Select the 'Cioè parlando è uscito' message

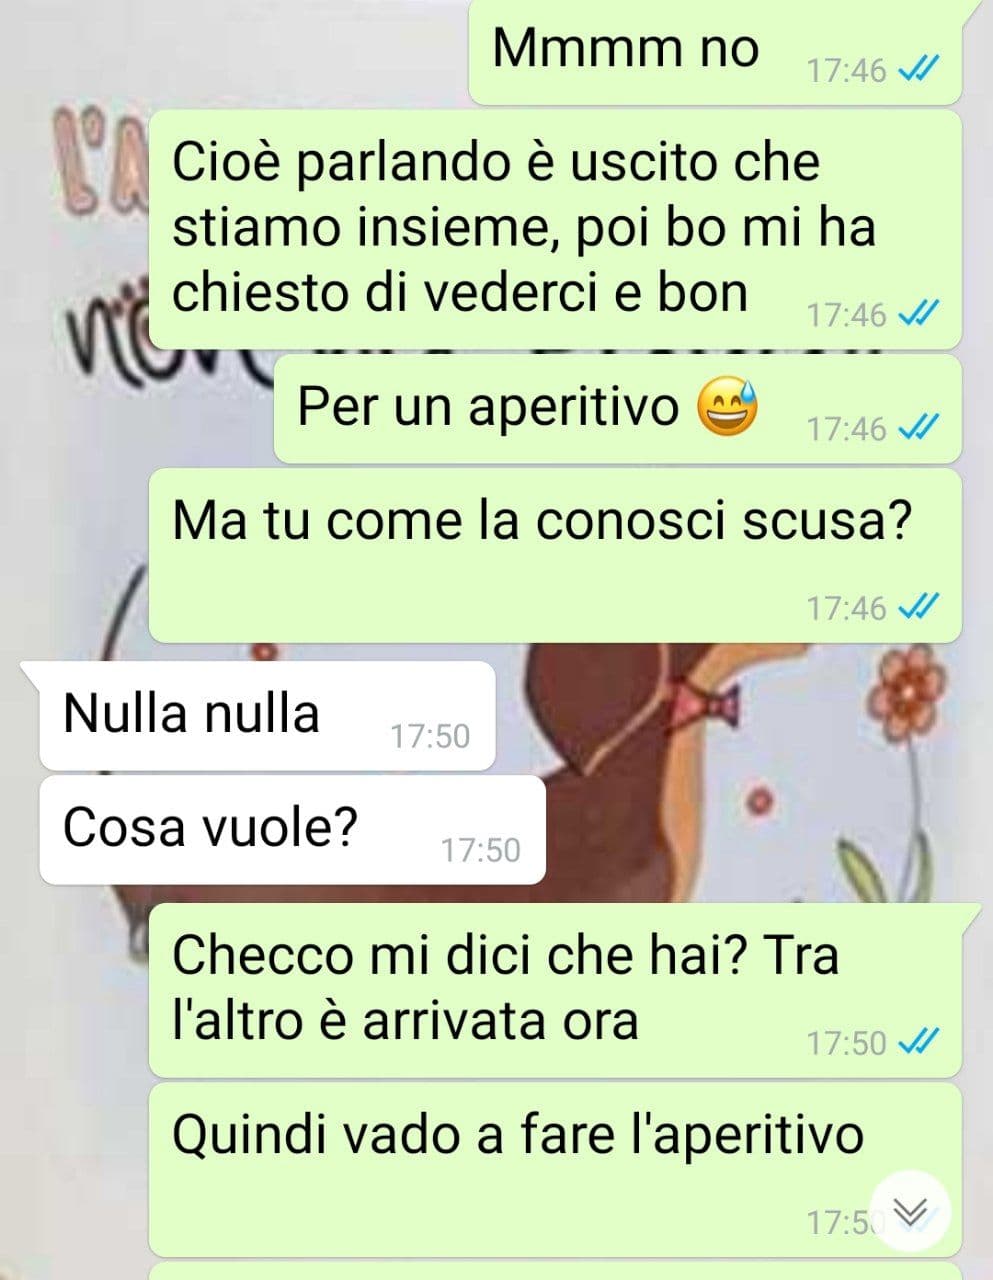coord(555,229)
